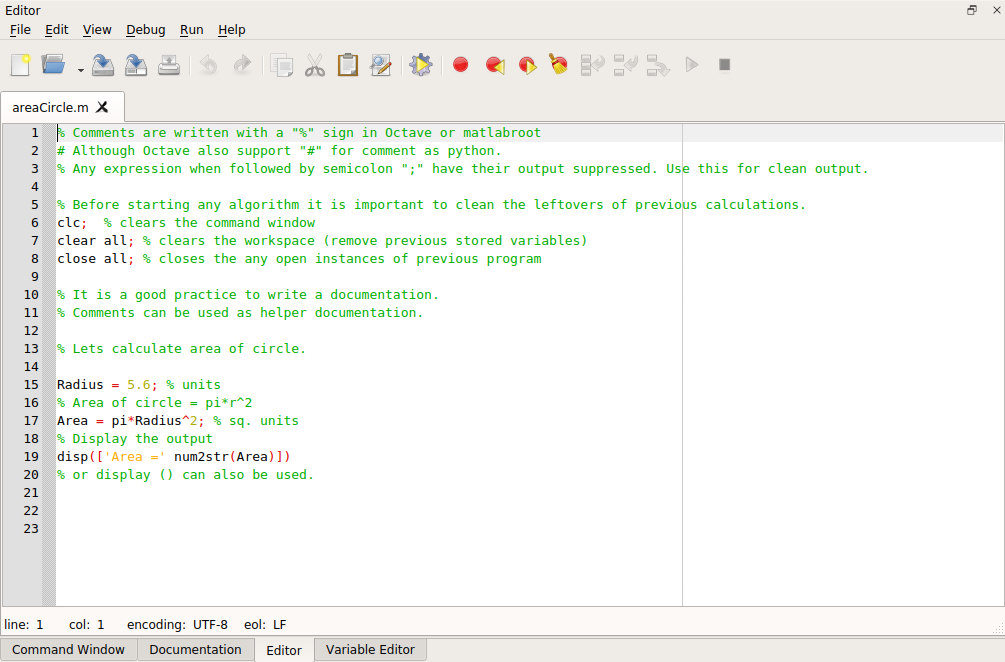Toggle a breakpoint on the current line
The image size is (1005, 662).
click(x=460, y=64)
